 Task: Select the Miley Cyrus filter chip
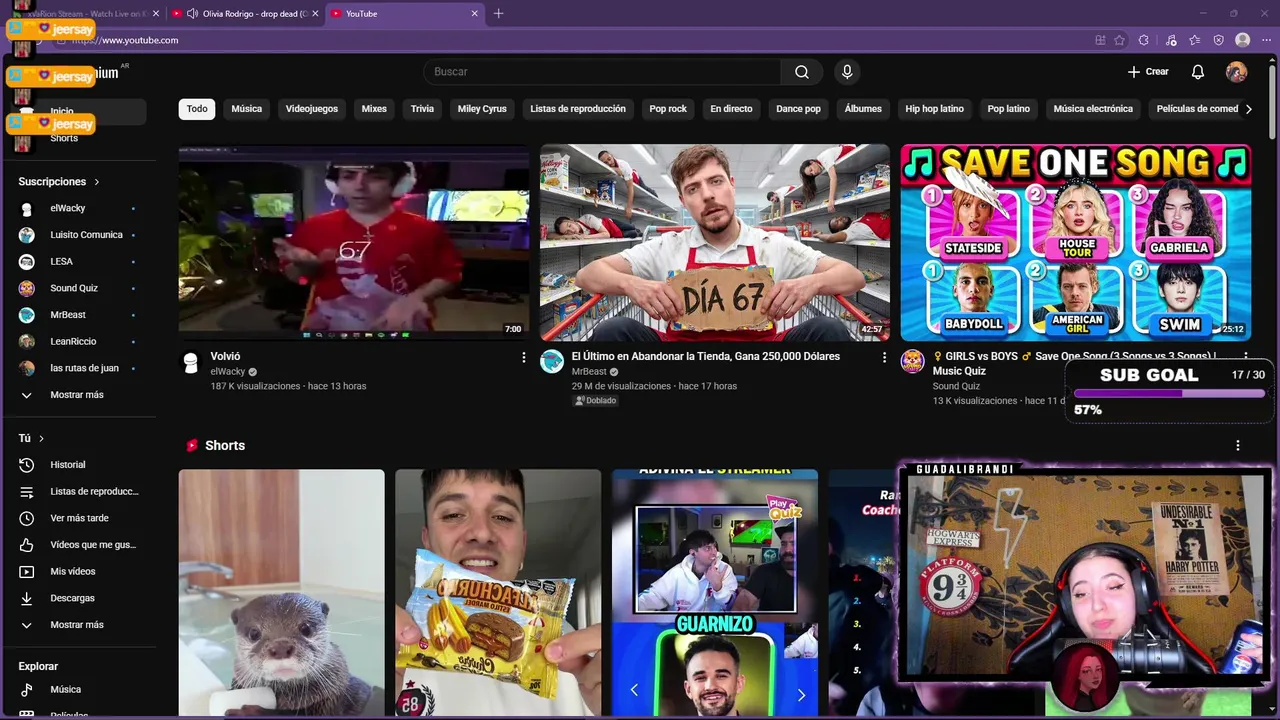tap(482, 109)
